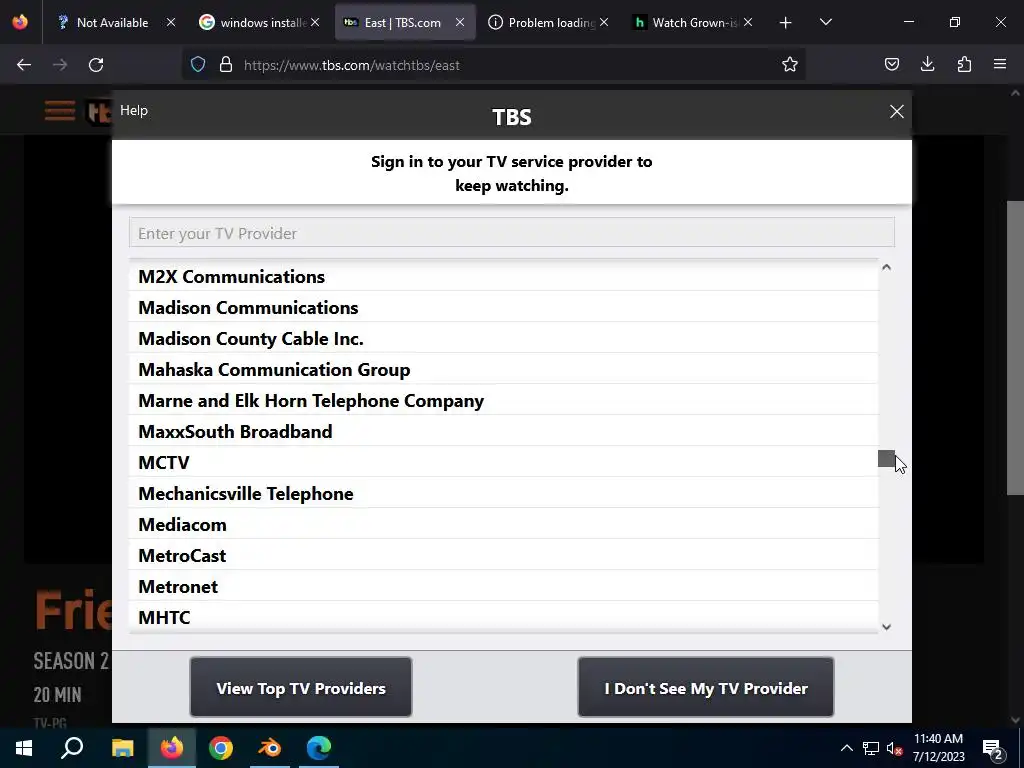1024x768 pixels.
Task: Bookmark this page with star icon
Action: coord(790,65)
